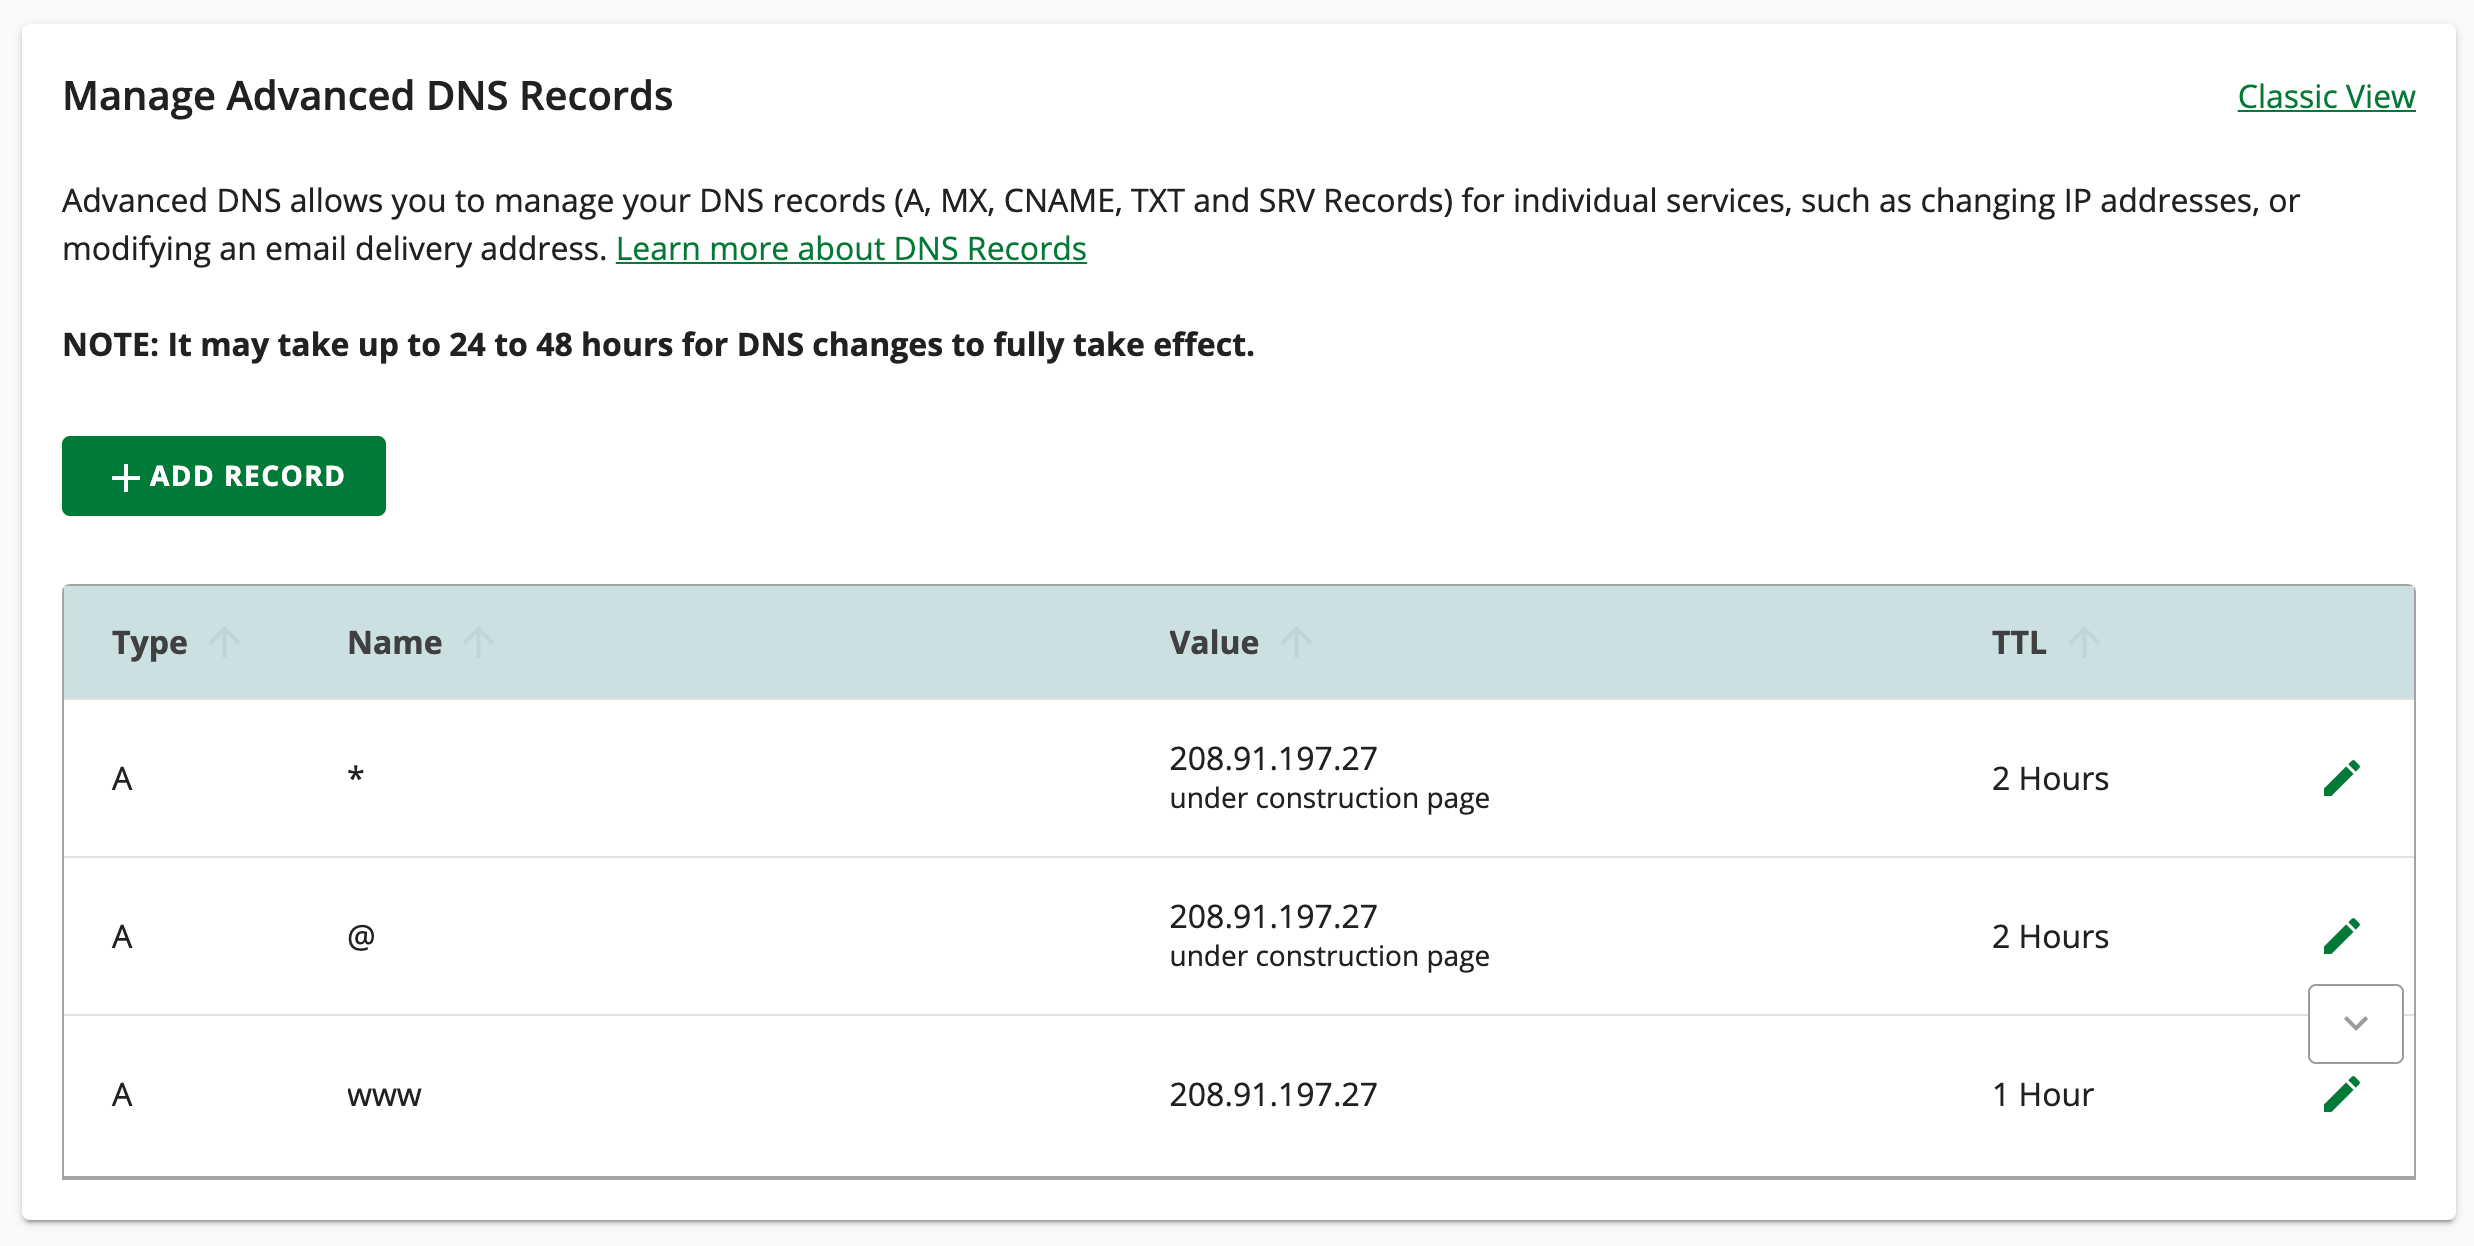The height and width of the screenshot is (1246, 2474).
Task: Click the Manage Advanced DNS Records heading
Action: 367,96
